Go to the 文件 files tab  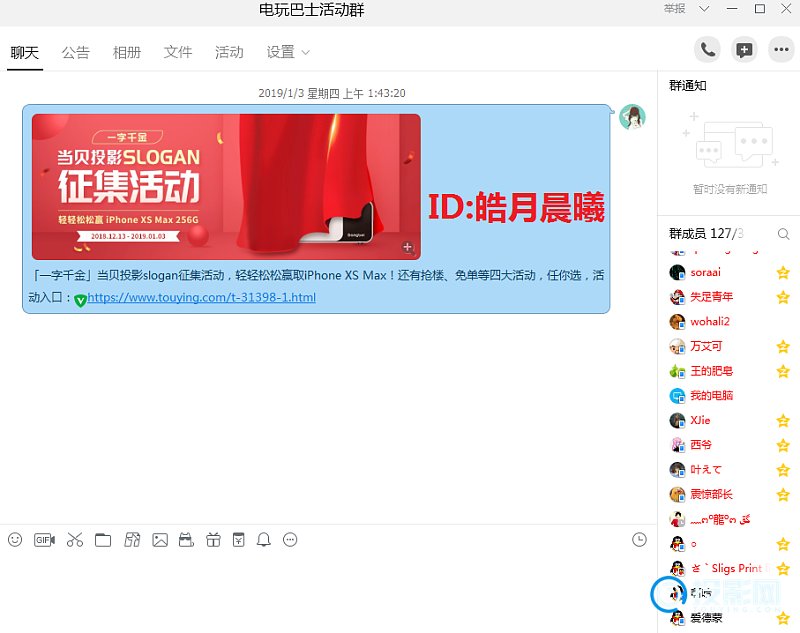[178, 52]
